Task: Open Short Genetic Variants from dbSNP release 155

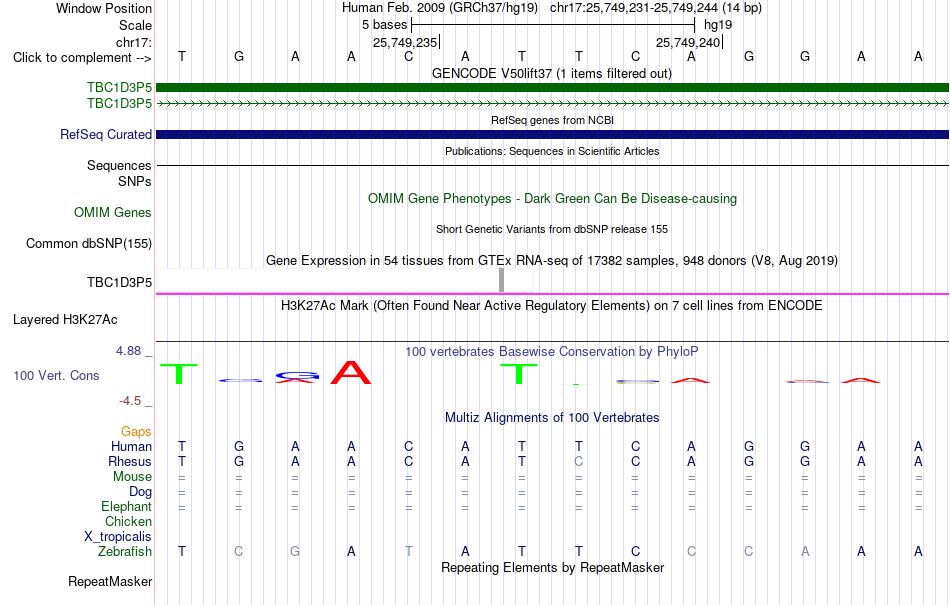Action: pos(552,230)
